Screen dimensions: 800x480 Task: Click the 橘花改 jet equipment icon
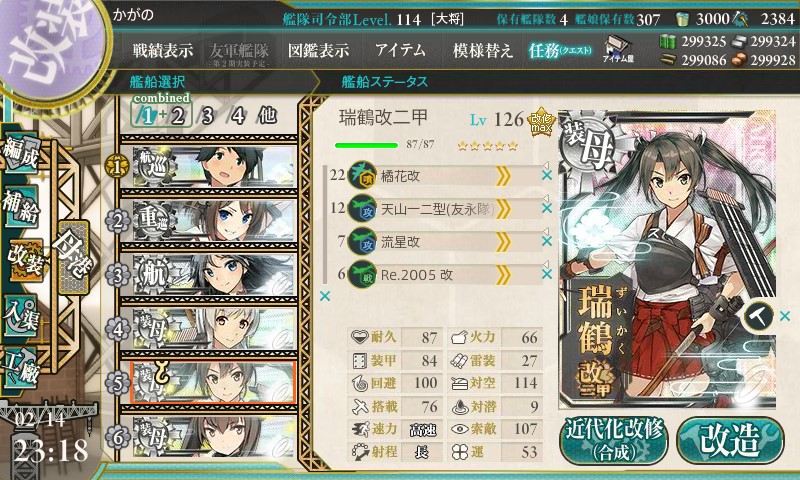[362, 176]
